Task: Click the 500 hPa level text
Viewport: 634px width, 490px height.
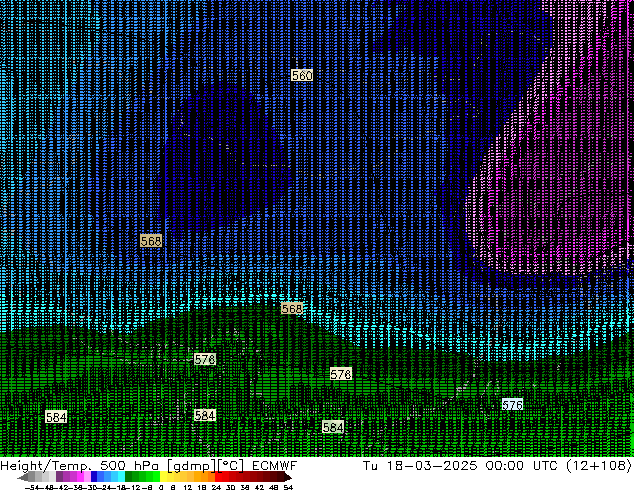Action: click(x=129, y=465)
